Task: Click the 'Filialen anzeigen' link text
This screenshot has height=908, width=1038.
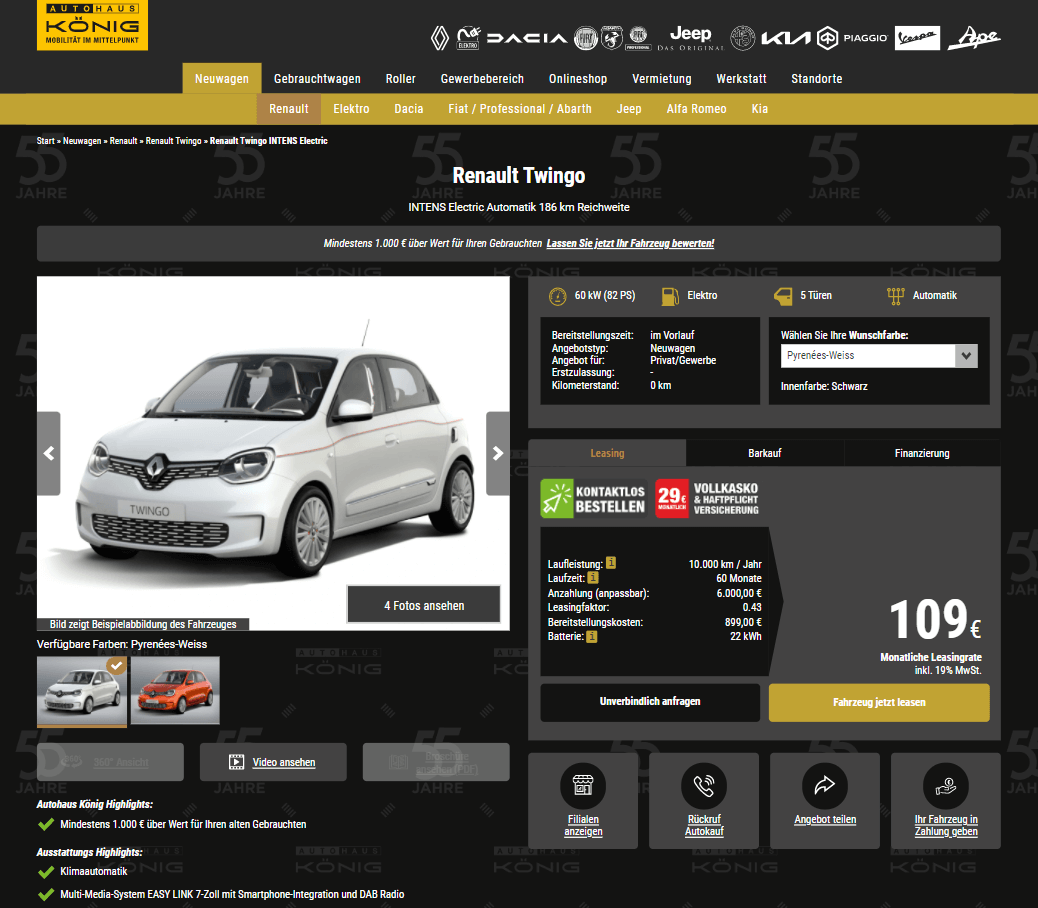Action: [x=583, y=825]
